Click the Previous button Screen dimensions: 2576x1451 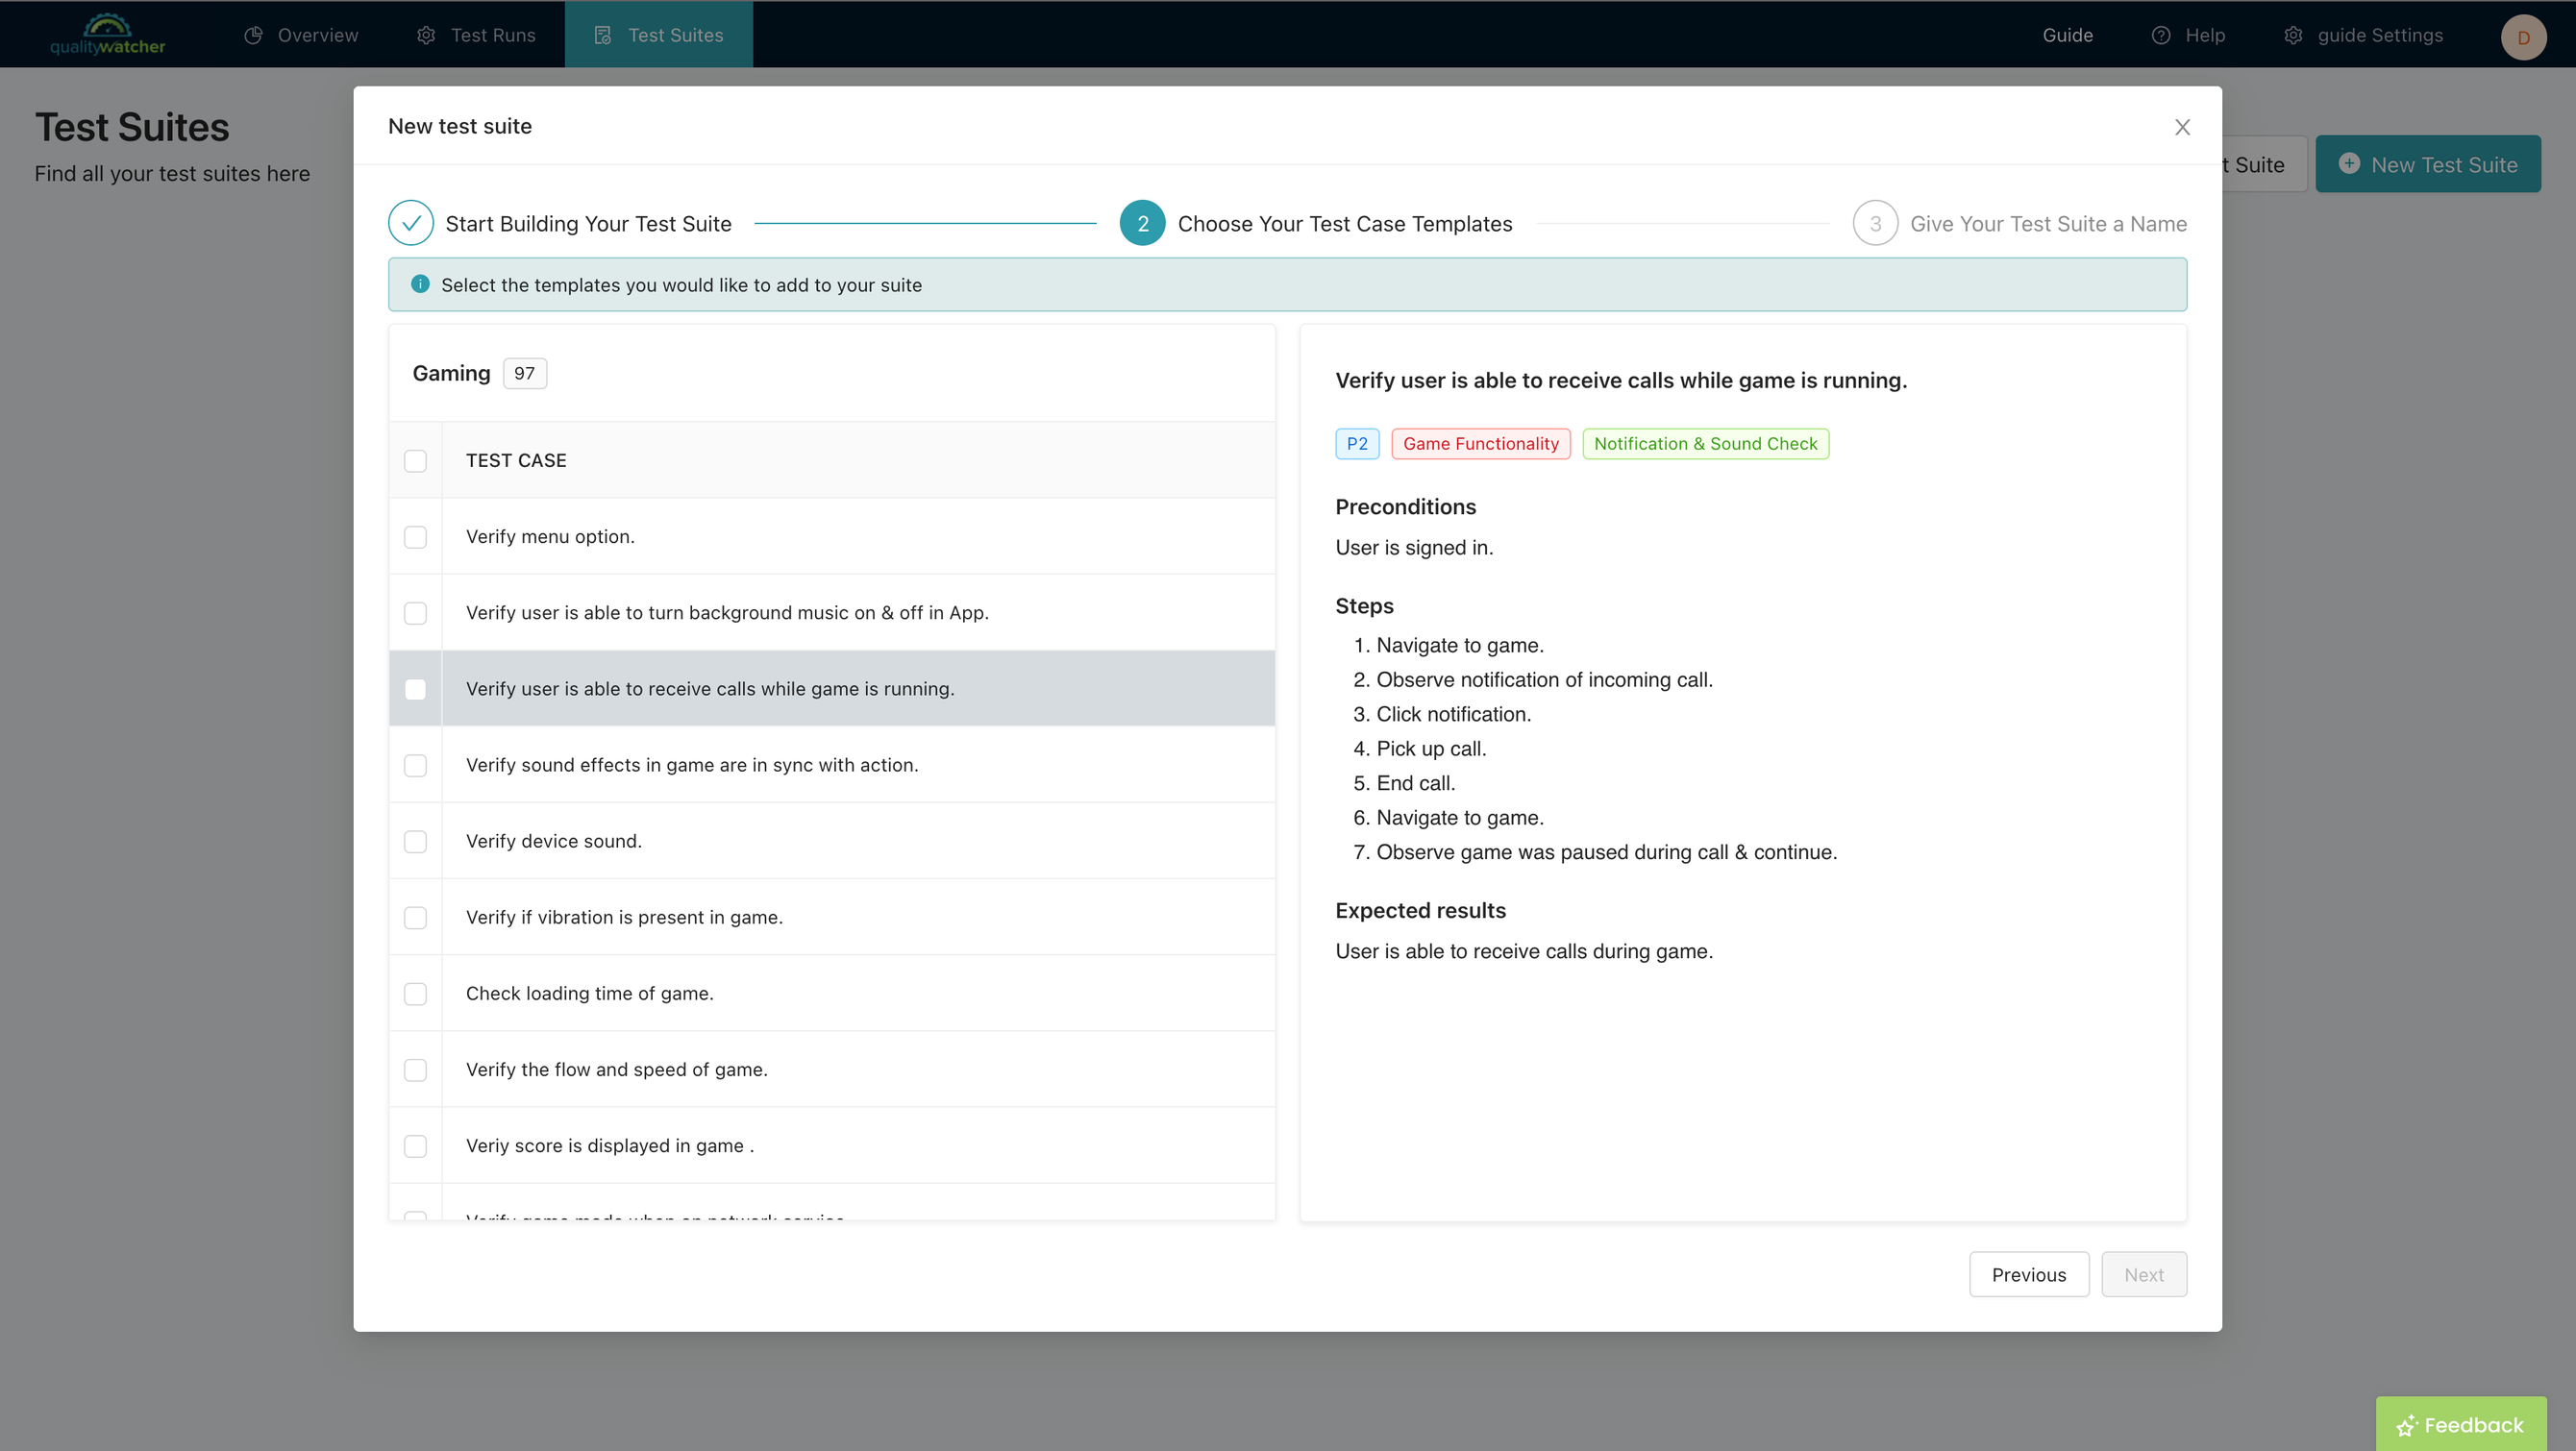coord(2028,1274)
